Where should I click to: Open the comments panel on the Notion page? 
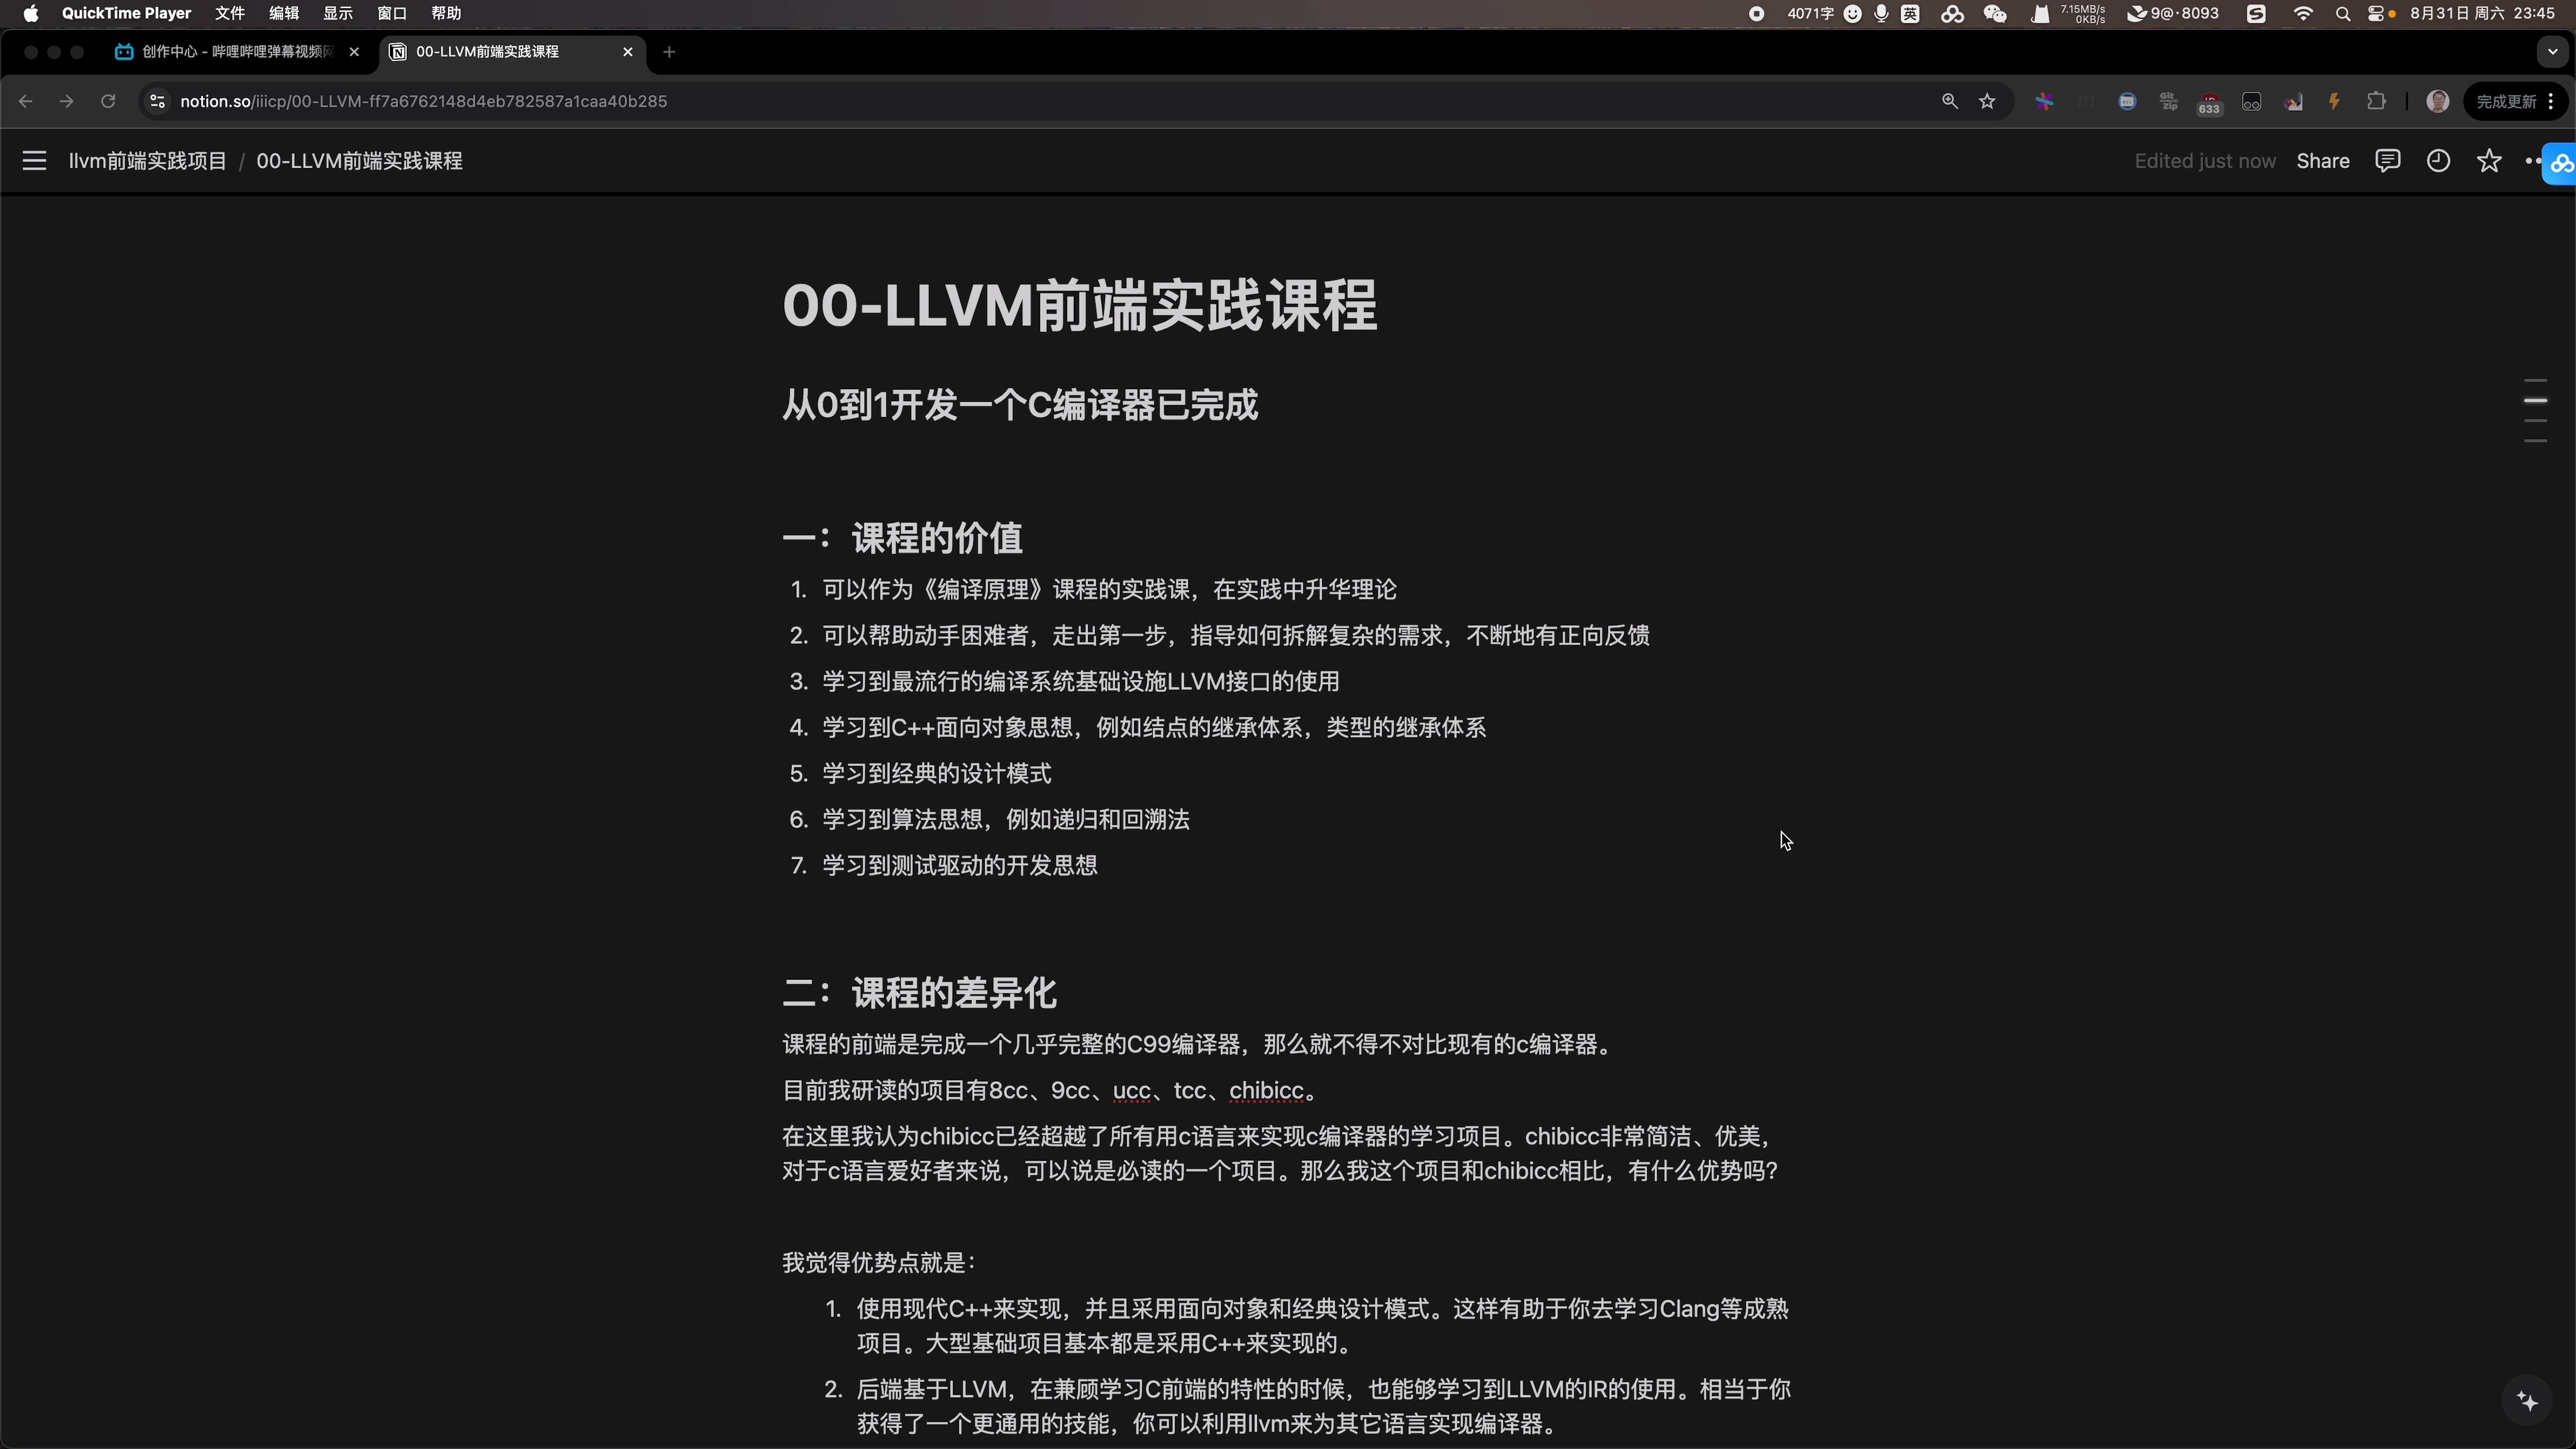point(2388,160)
